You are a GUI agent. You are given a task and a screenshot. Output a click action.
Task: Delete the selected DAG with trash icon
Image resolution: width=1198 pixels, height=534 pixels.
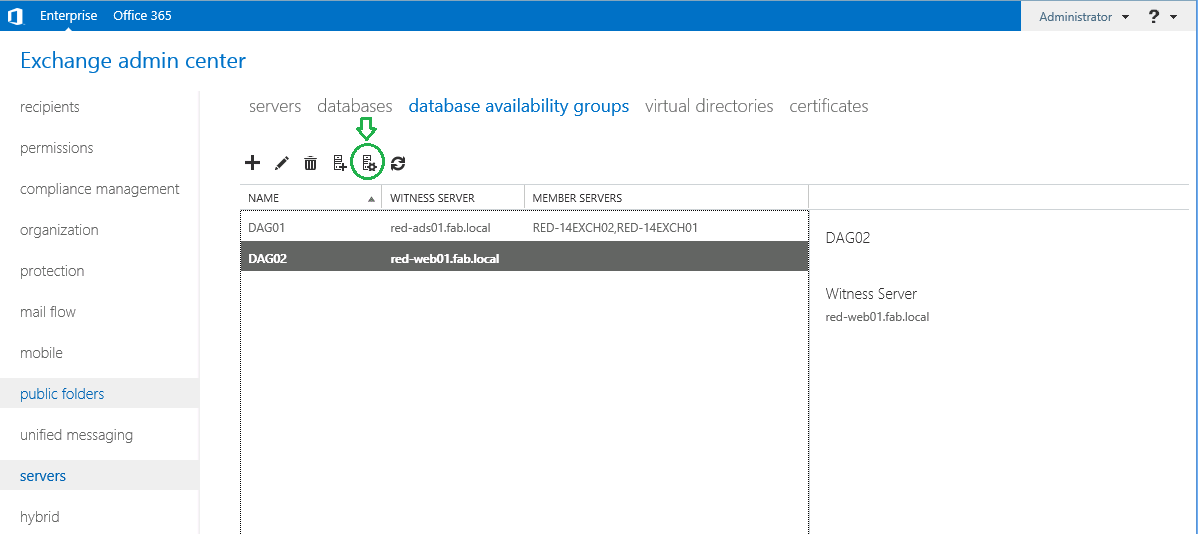[310, 163]
